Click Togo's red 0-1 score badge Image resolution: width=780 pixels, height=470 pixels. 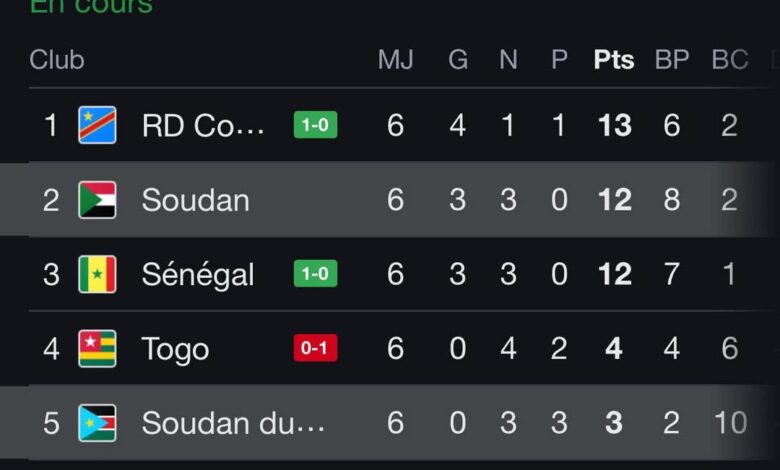click(315, 349)
